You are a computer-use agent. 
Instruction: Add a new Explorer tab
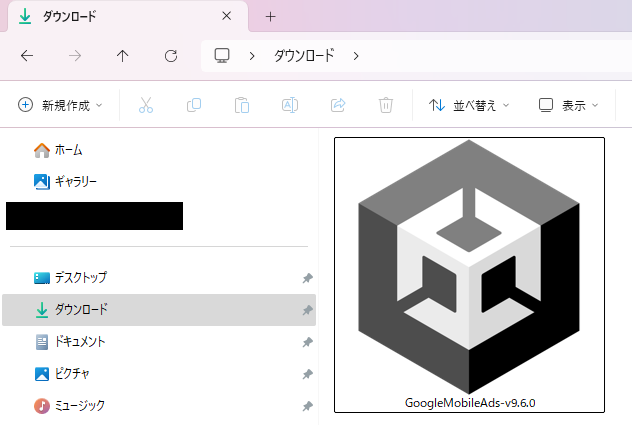point(270,17)
